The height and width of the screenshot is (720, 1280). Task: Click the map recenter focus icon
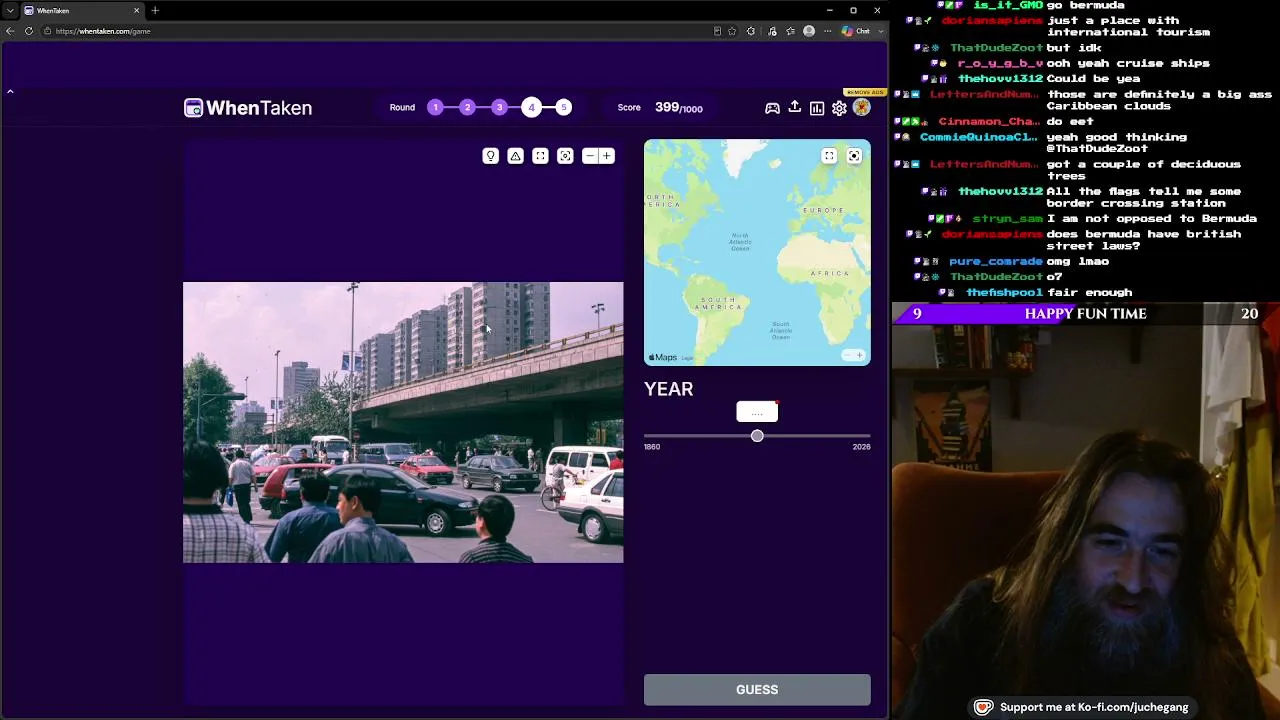coord(854,156)
